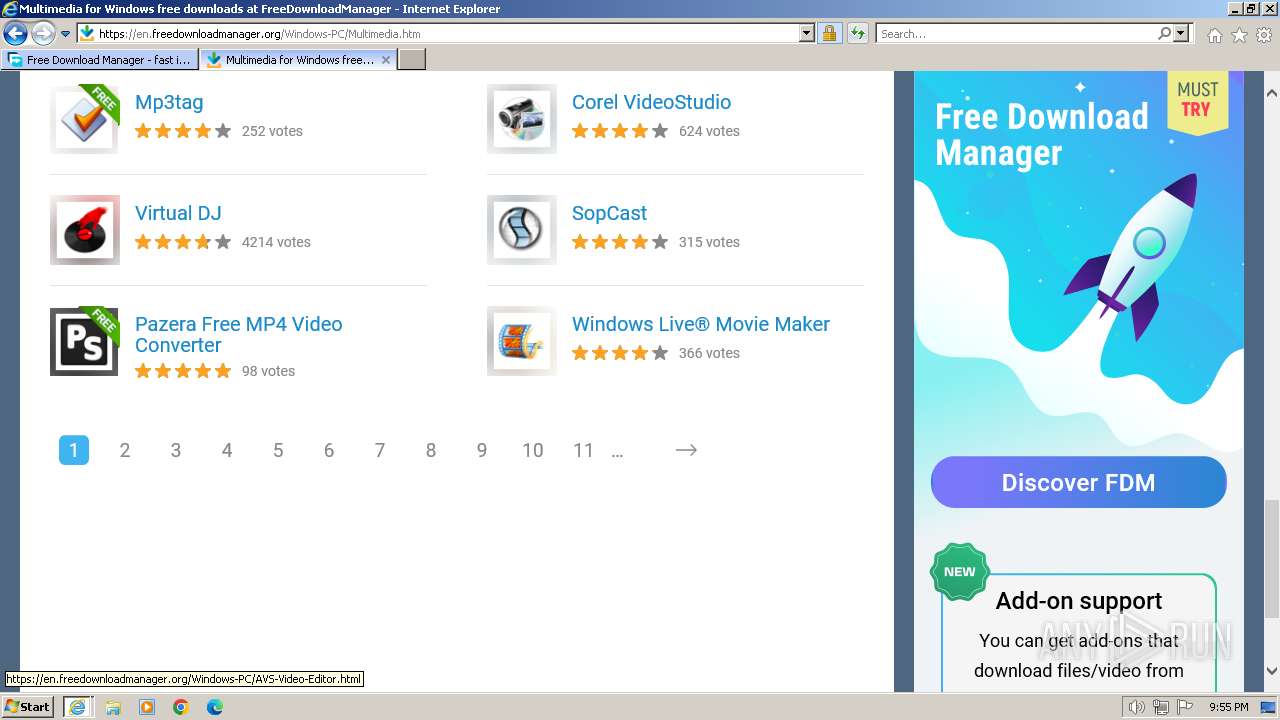
Task: Click the Free Download Manager ad heading
Action: (1042, 134)
